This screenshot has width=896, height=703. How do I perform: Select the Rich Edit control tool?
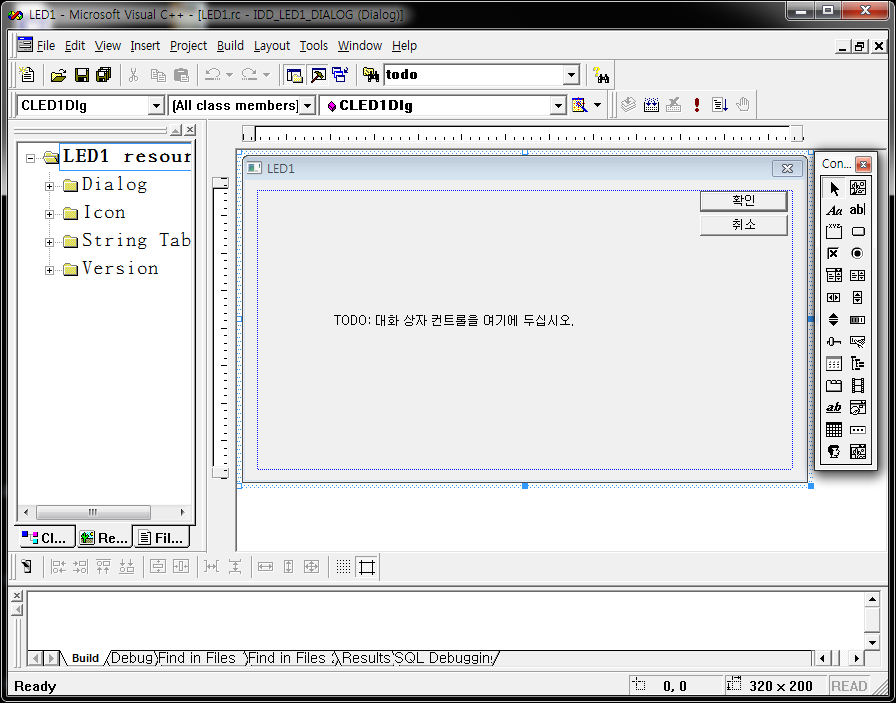tap(834, 408)
